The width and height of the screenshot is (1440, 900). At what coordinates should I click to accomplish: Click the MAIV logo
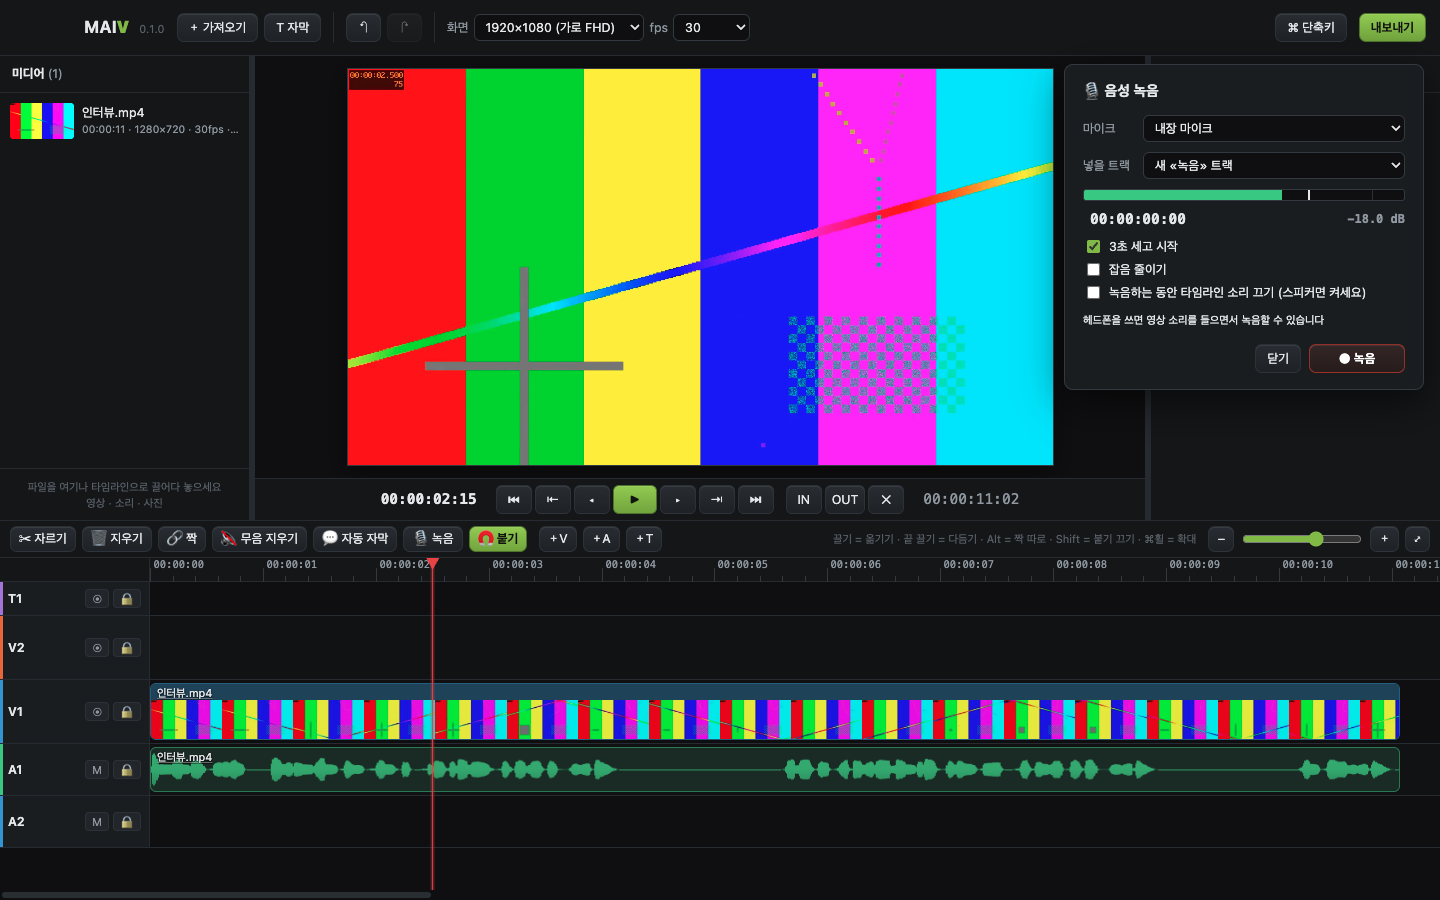106,27
